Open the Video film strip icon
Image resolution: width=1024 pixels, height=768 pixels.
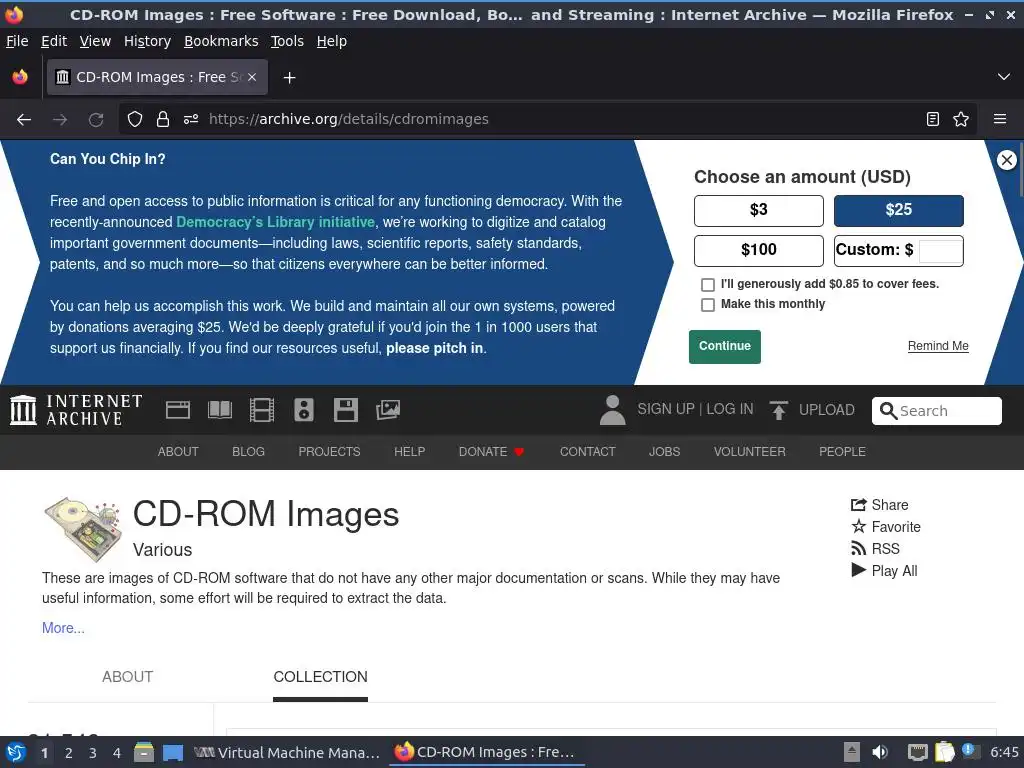click(261, 410)
